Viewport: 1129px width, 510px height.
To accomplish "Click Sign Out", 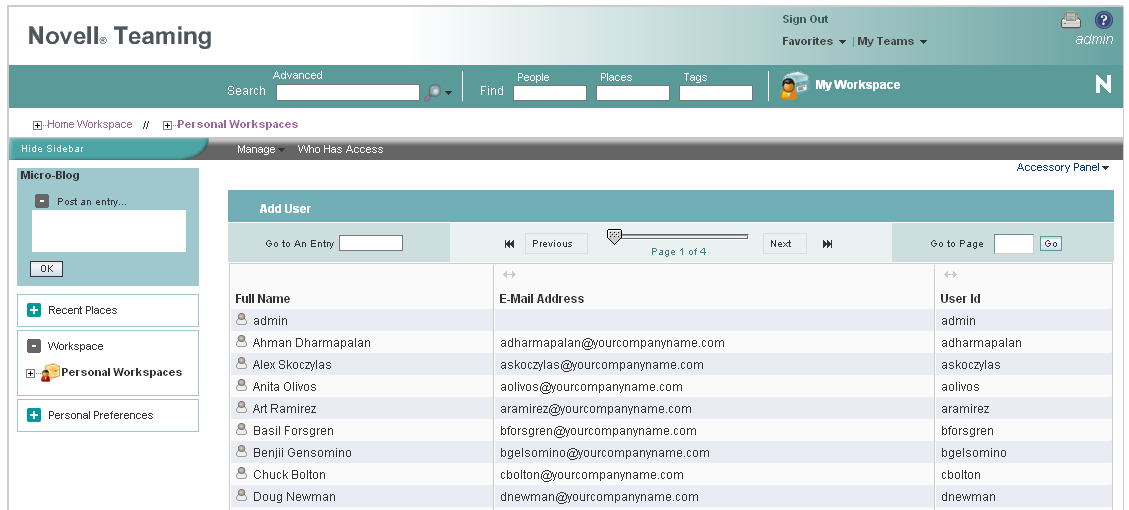I will tap(805, 19).
